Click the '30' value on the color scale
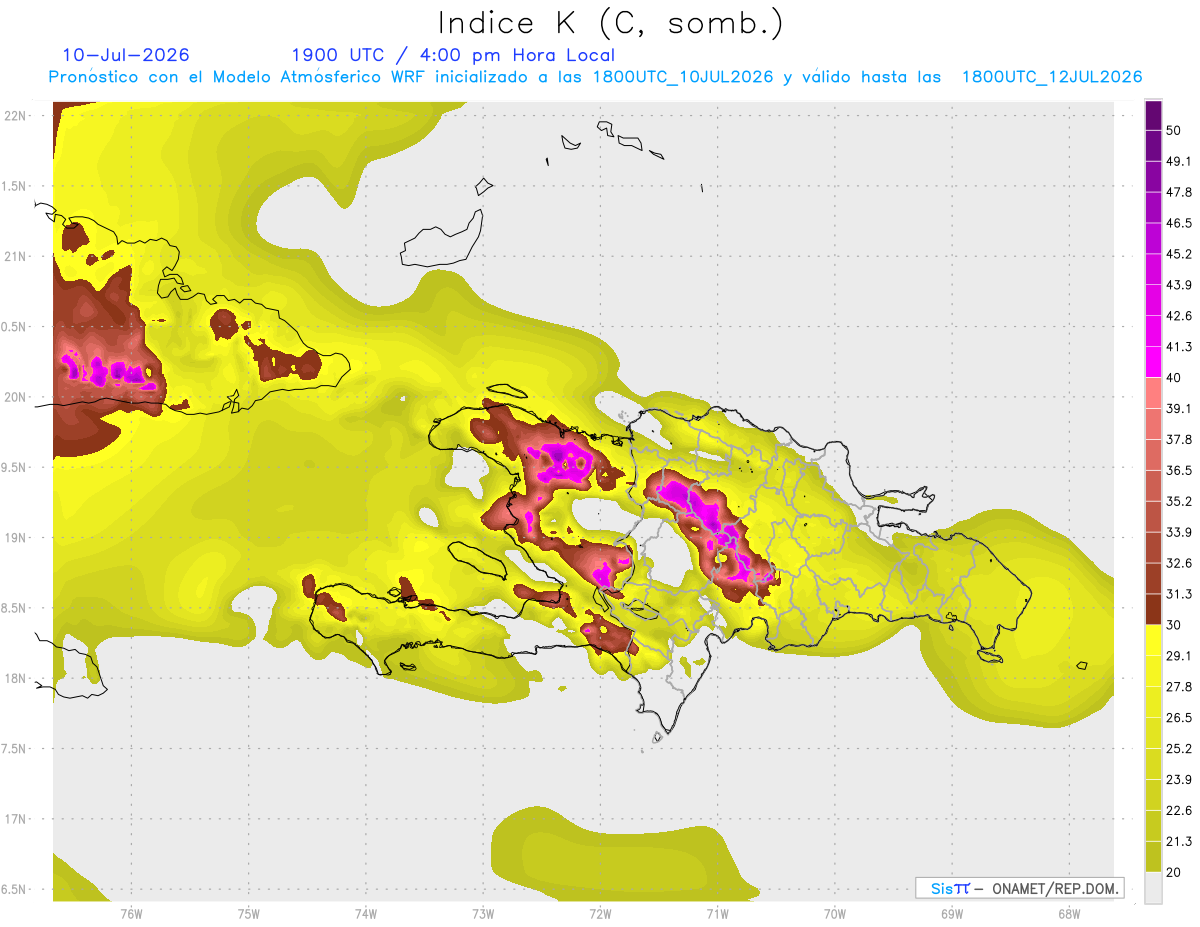This screenshot has height=927, width=1200. pyautogui.click(x=1174, y=625)
